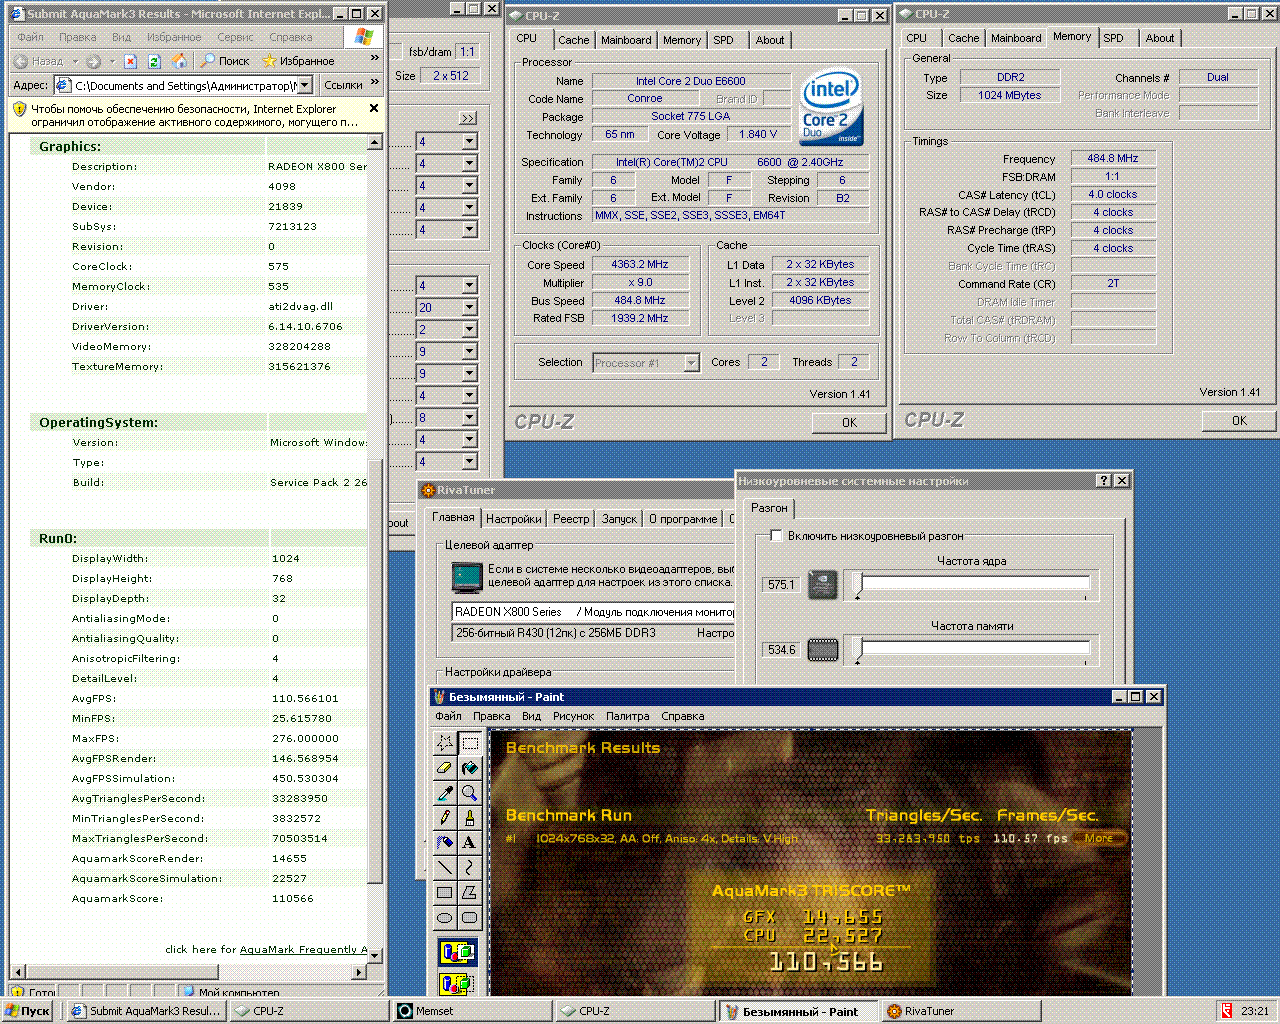This screenshot has height=1024, width=1280.
Task: Open Сервис menu in Internet Explorer
Action: click(x=235, y=37)
